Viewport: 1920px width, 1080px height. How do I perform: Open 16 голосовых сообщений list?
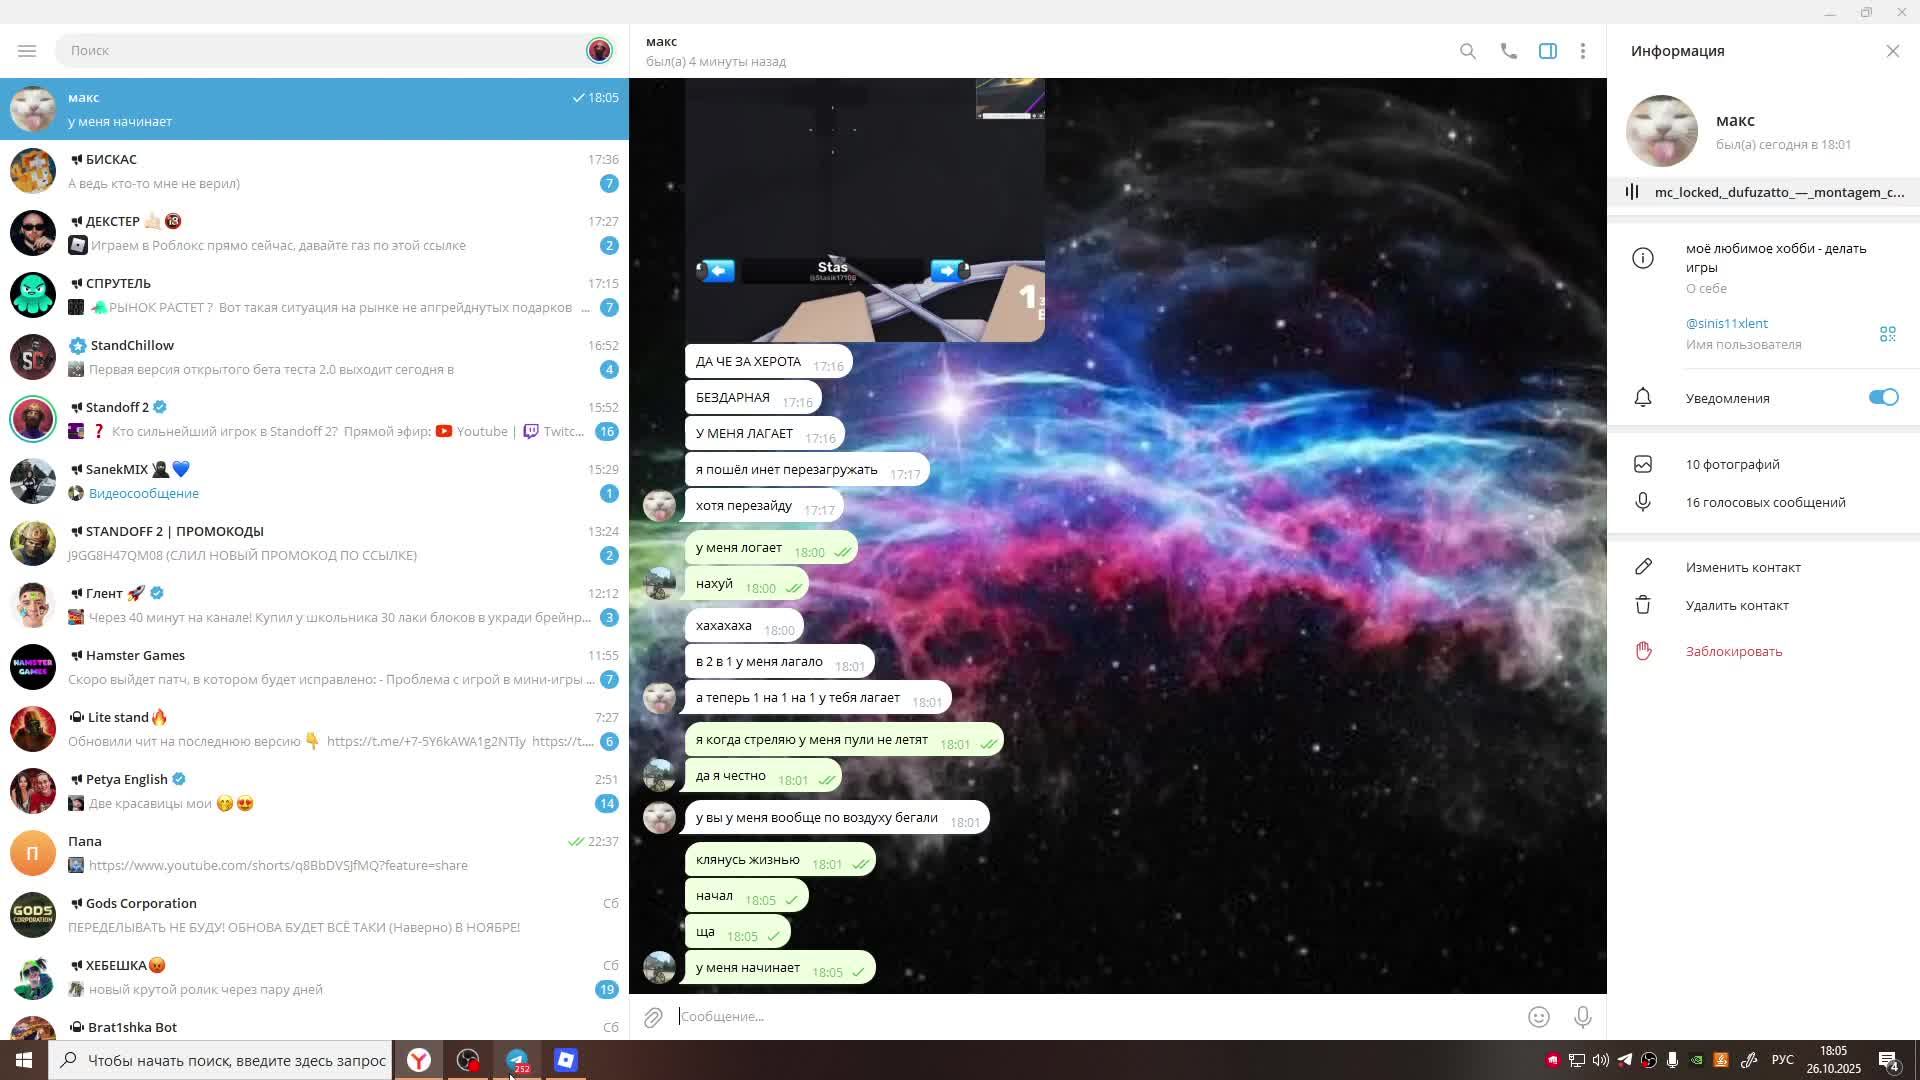1765,502
